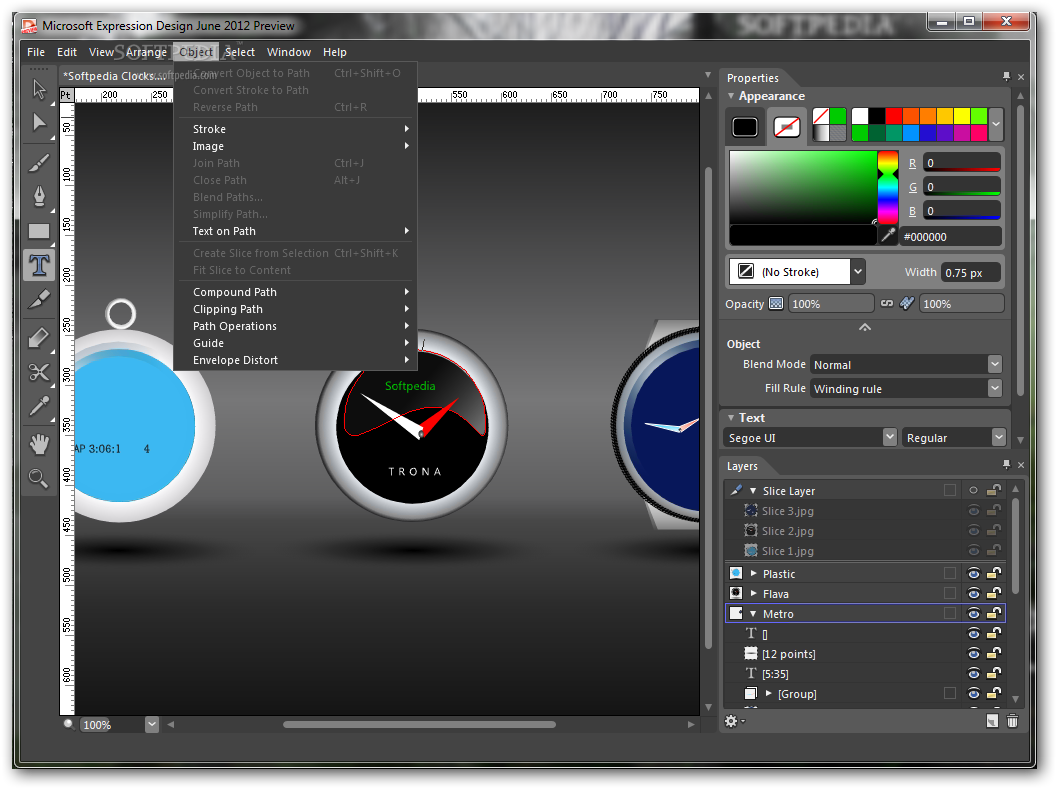Pick color with the eyedropper beside hex field
Image resolution: width=1057 pixels, height=789 pixels.
(888, 235)
